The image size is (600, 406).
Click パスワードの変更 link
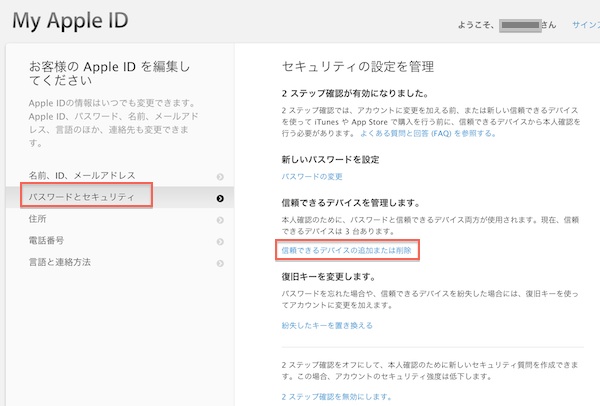pyautogui.click(x=312, y=176)
